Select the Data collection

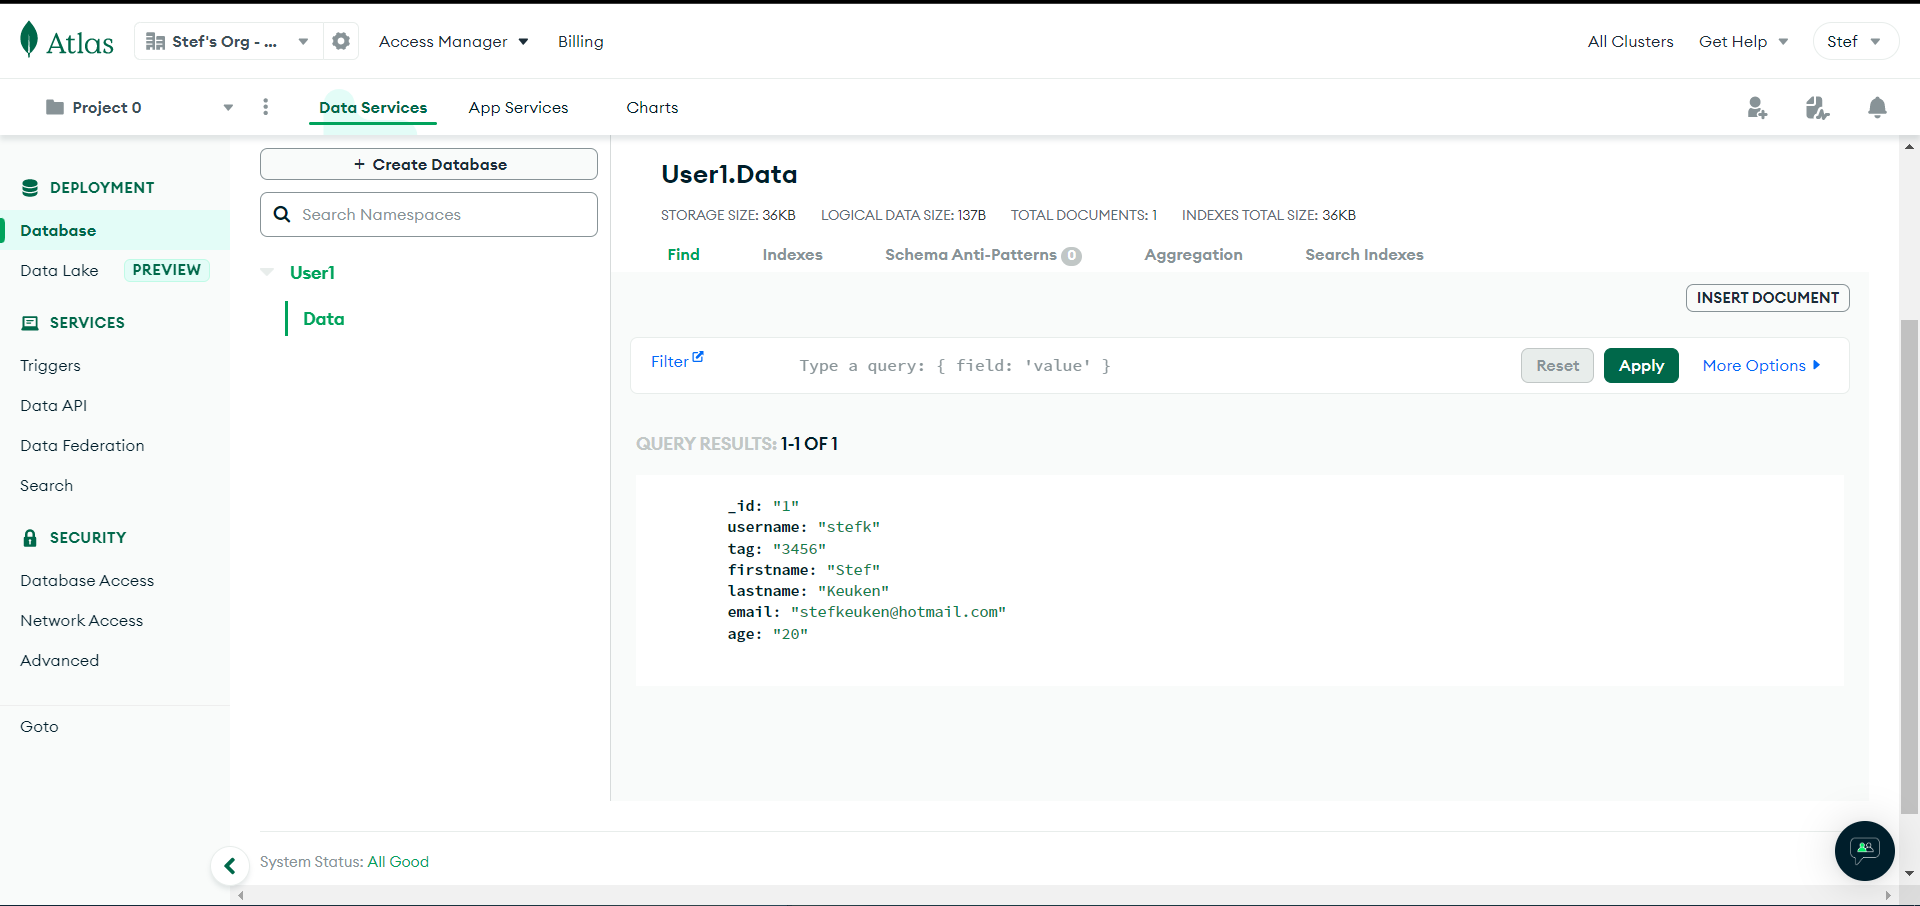pos(323,319)
